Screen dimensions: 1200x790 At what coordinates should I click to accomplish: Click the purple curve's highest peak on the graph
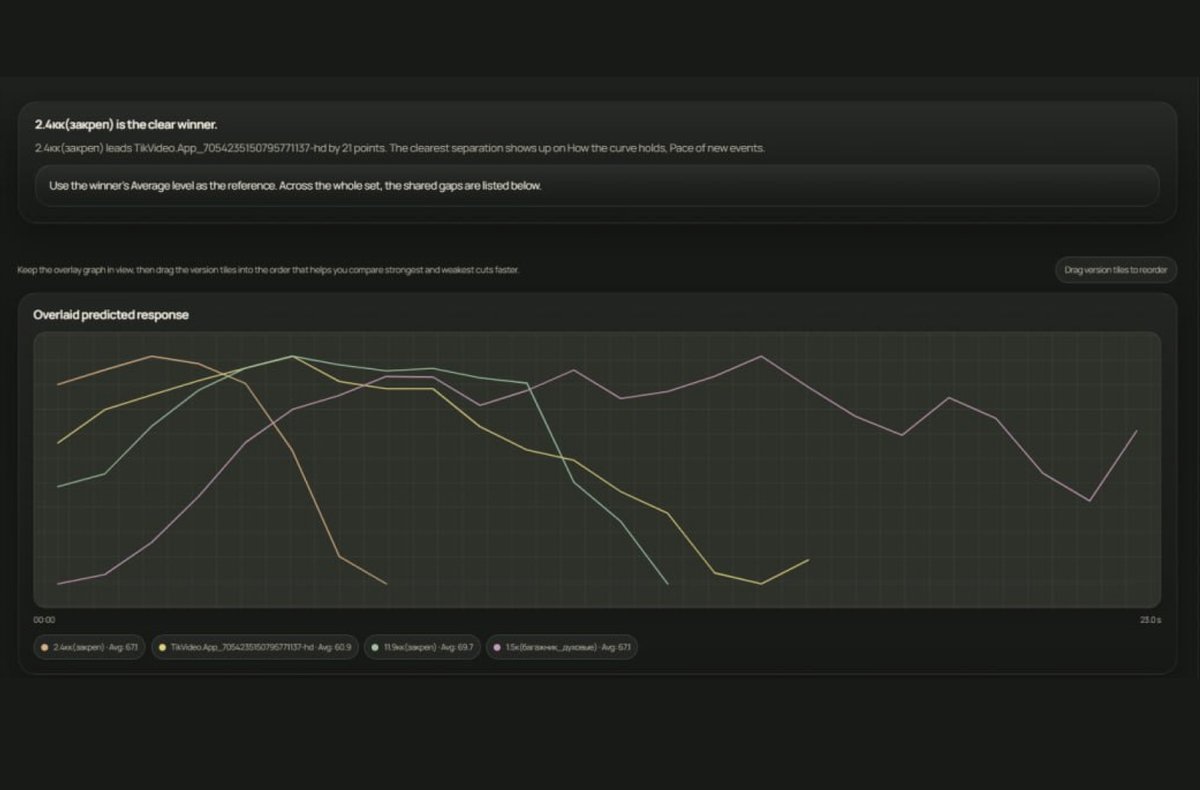tap(762, 356)
